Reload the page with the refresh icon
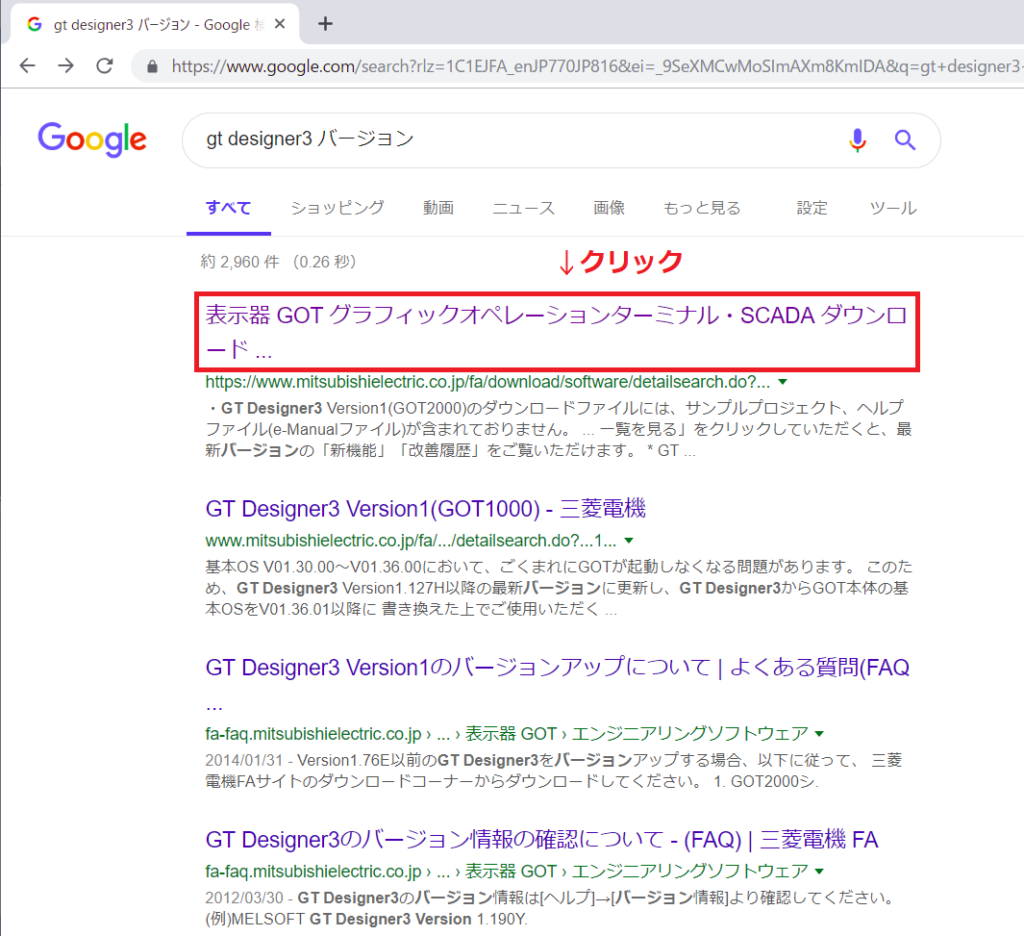 104,65
